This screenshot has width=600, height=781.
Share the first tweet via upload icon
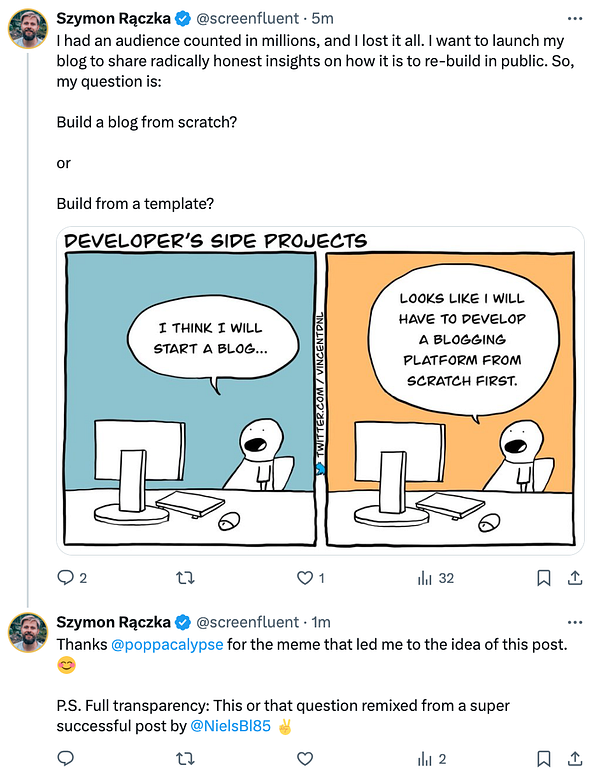click(x=575, y=578)
